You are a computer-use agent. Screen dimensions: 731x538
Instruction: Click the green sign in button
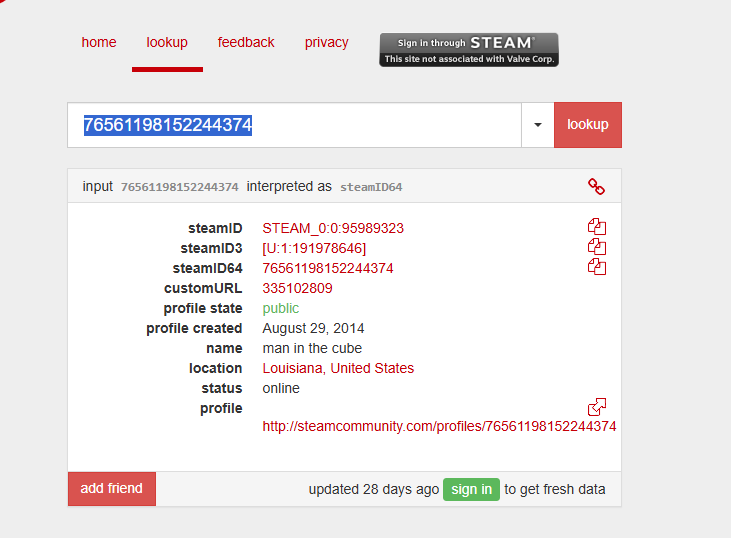471,490
